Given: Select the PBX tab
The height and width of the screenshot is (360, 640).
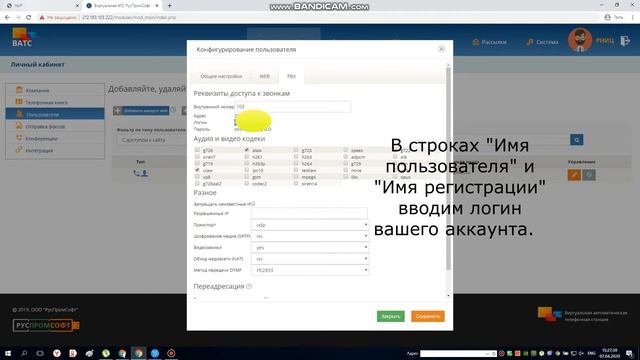Looking at the screenshot, I should point(291,76).
